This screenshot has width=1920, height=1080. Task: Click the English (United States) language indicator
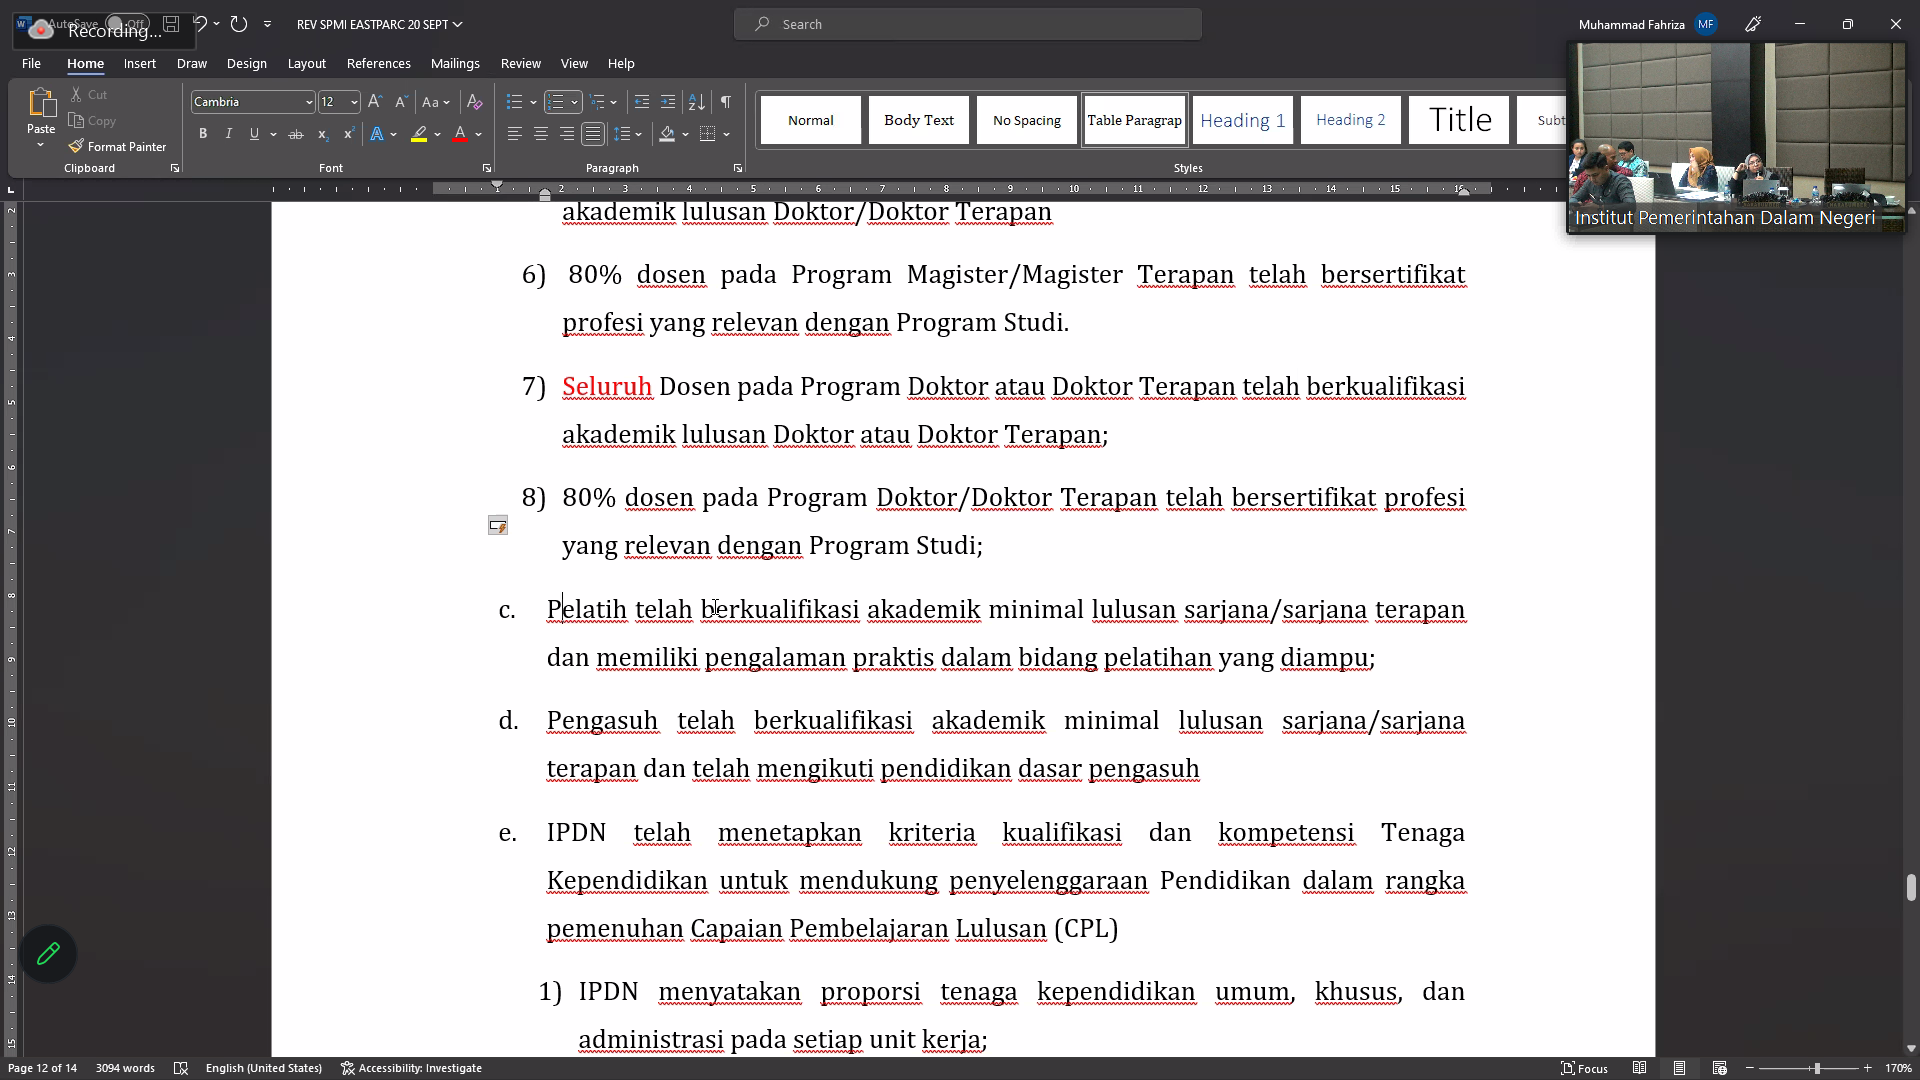[x=264, y=1068]
